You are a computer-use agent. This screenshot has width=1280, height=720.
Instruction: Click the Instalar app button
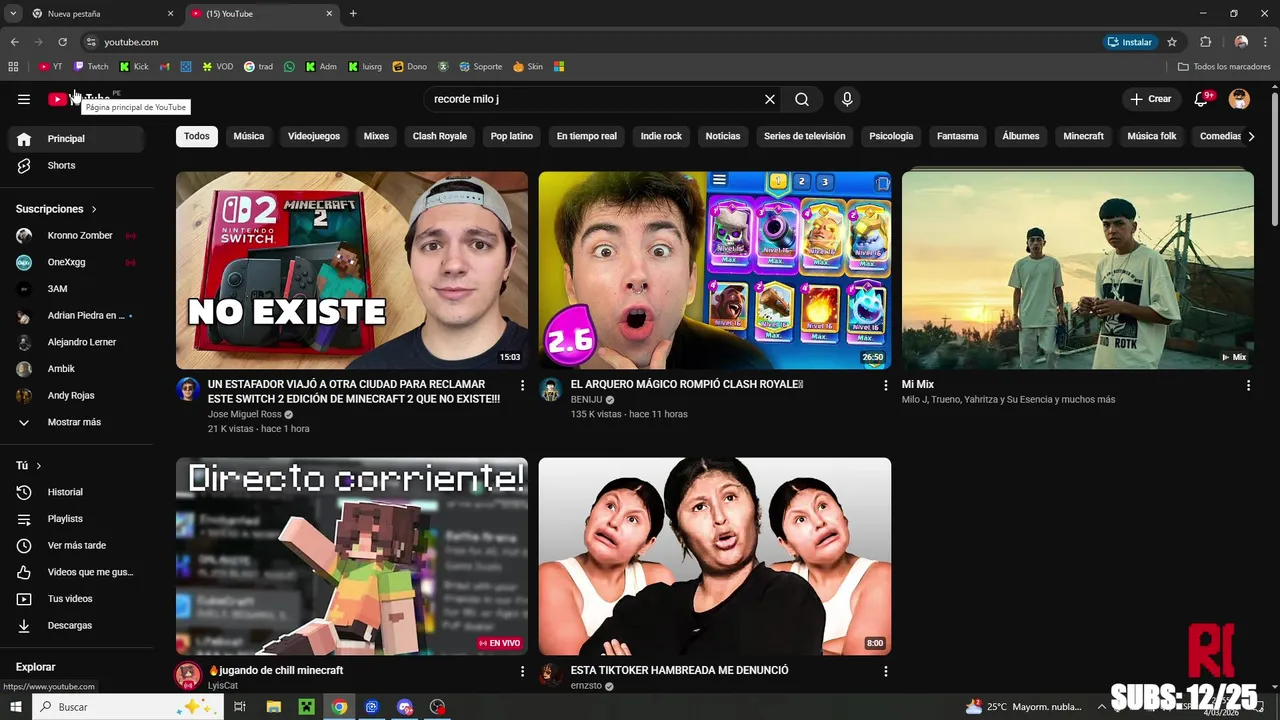point(1130,42)
